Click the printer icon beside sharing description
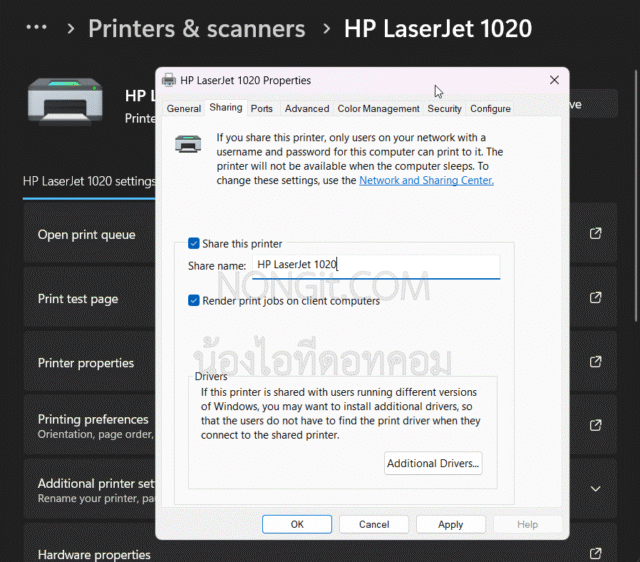The height and width of the screenshot is (562, 640). (x=188, y=144)
